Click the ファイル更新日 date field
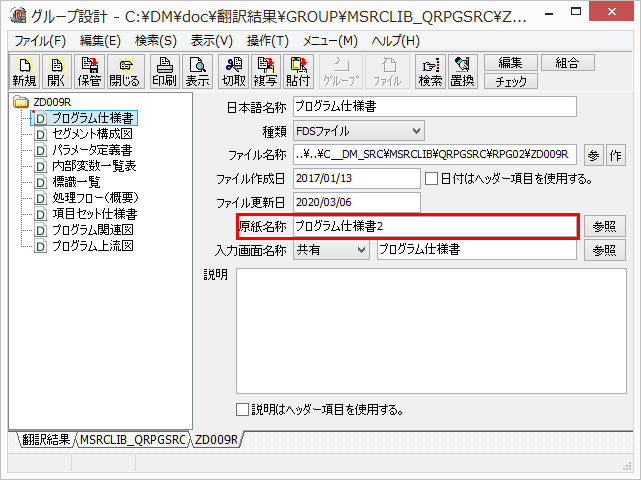641x480 pixels. [x=357, y=202]
